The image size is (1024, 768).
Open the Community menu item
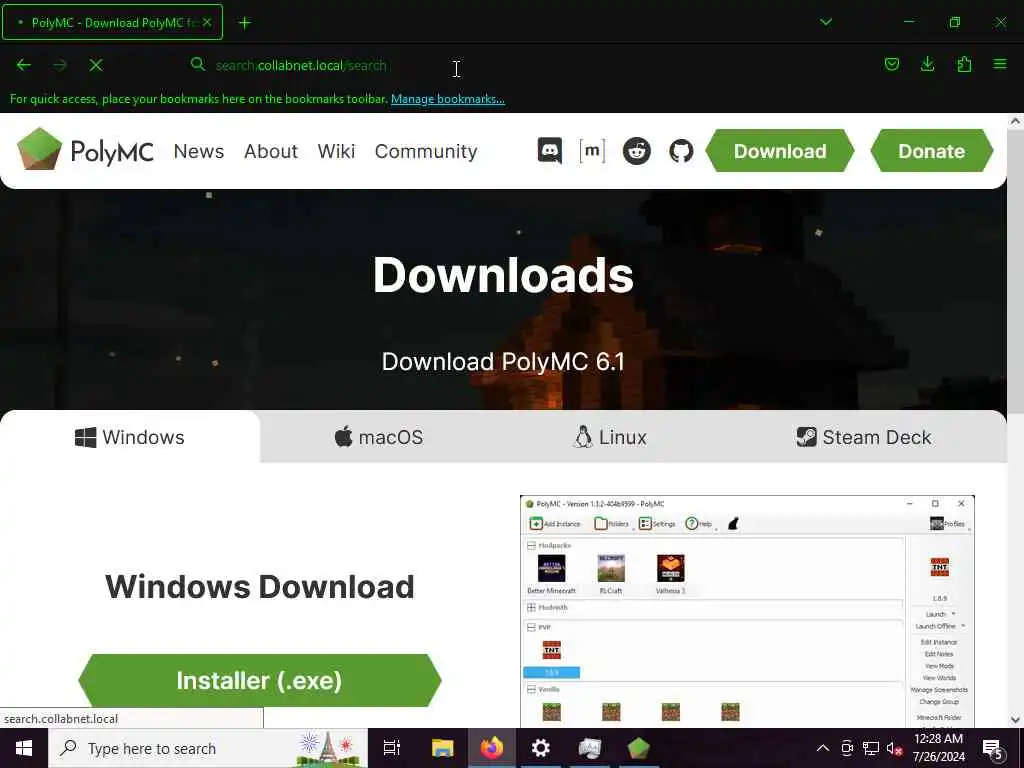click(426, 151)
